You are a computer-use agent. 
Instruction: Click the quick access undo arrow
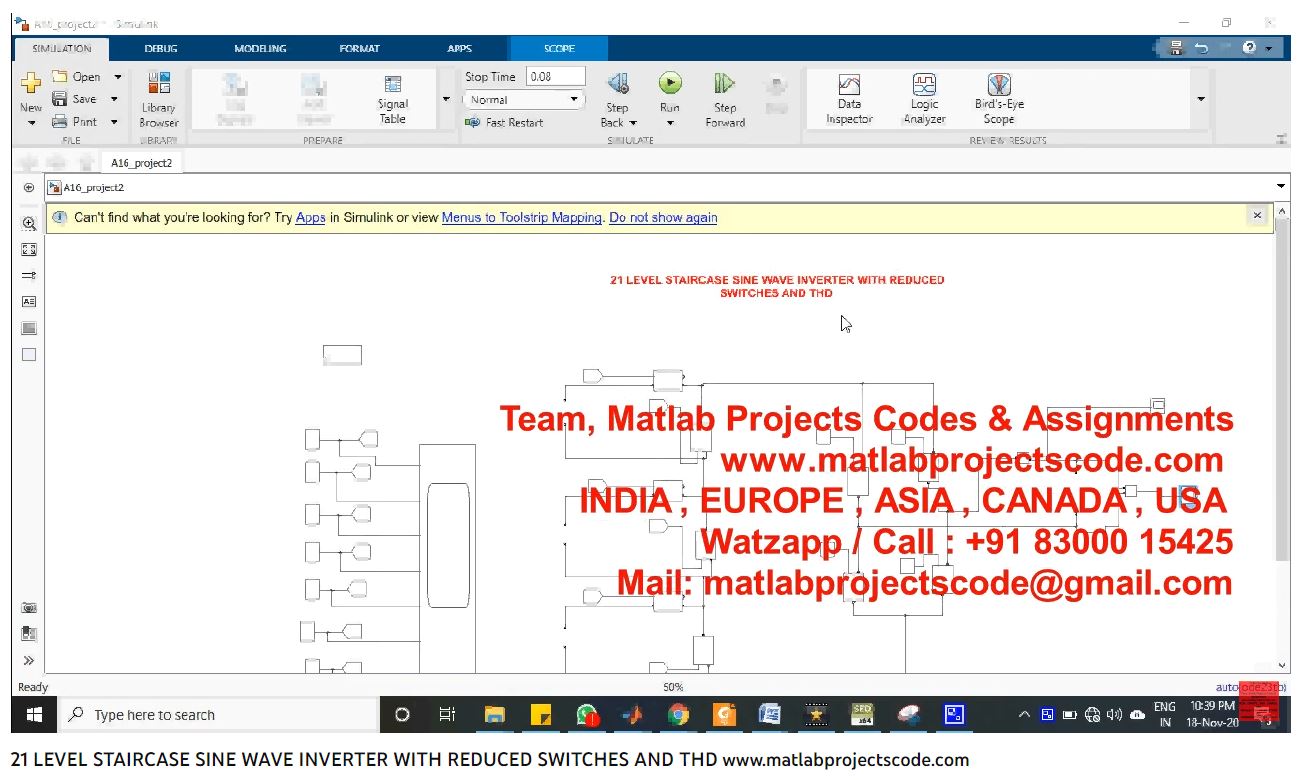(1201, 48)
